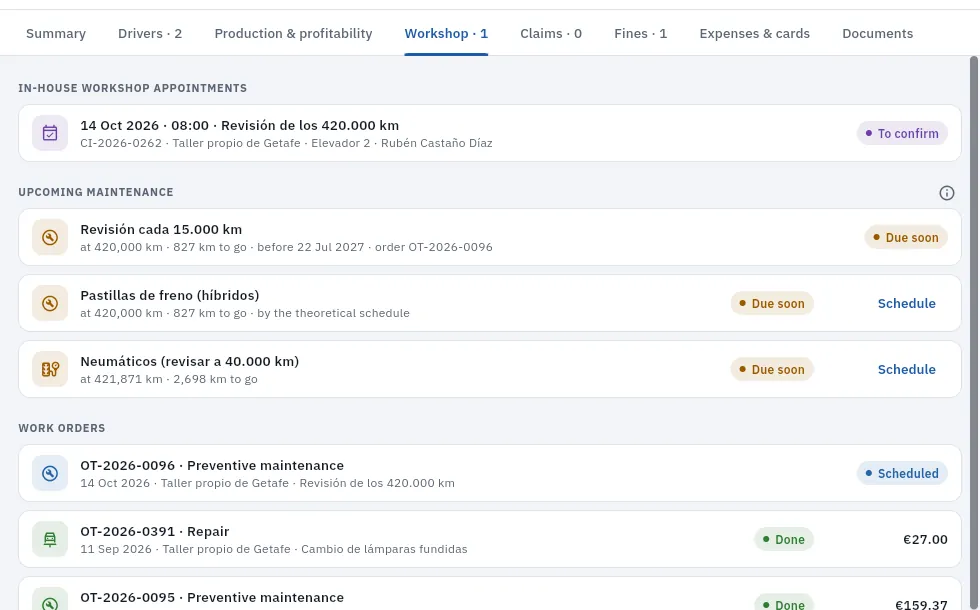980x610 pixels.
Task: Click the Done badge on OT-2026-0391
Action: point(784,539)
